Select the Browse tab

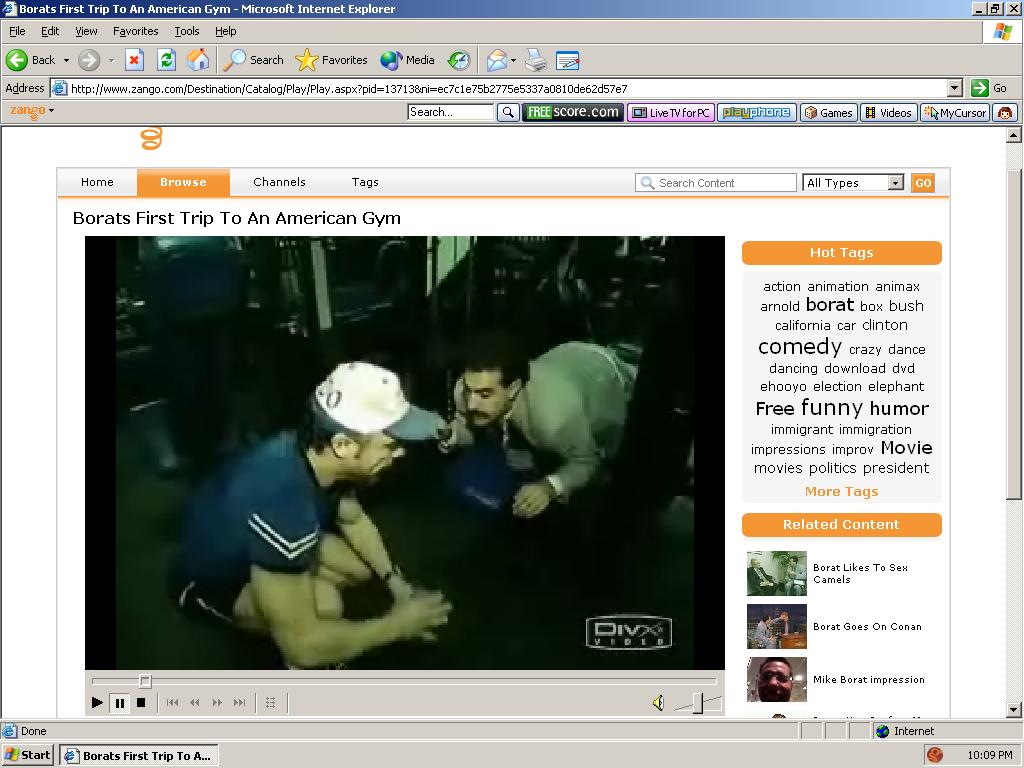184,182
